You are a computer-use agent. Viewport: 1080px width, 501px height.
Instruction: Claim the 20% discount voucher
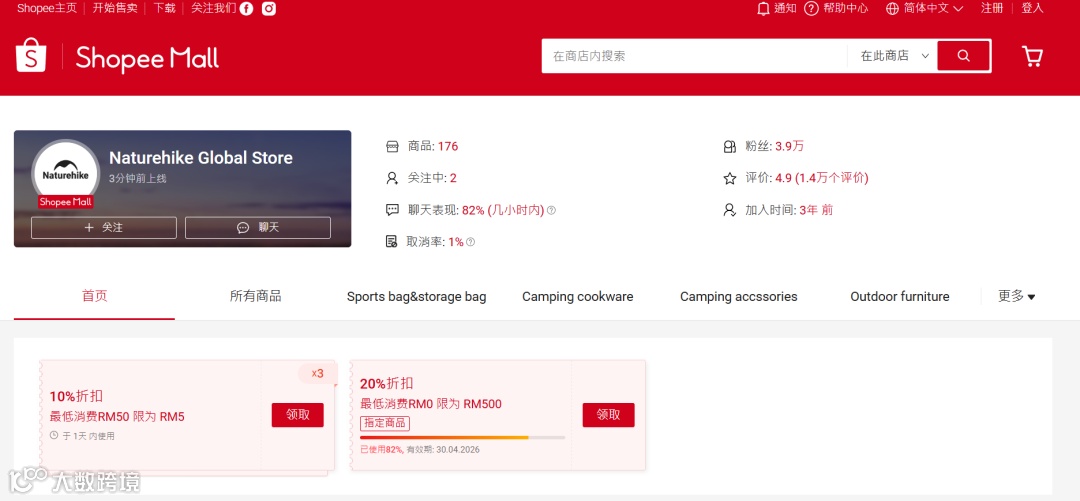pyautogui.click(x=608, y=415)
